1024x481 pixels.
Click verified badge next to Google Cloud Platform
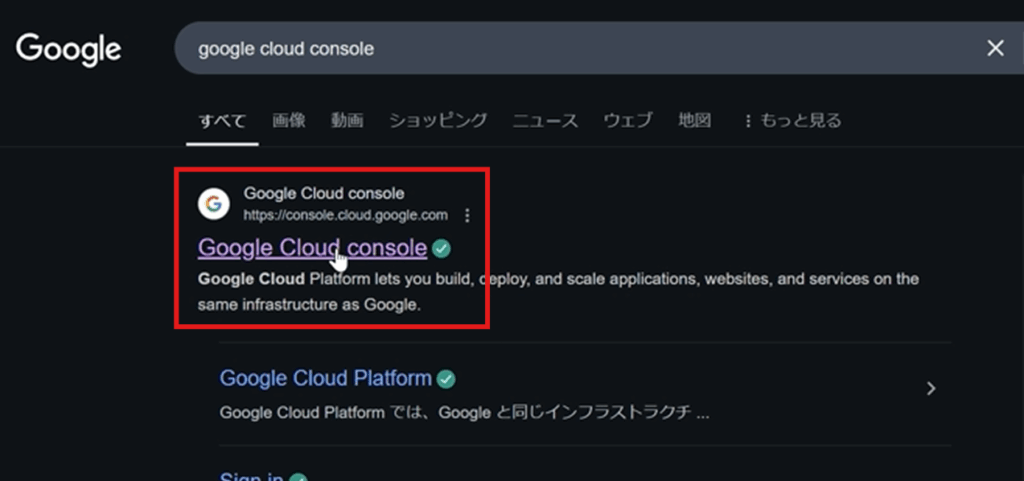(x=447, y=379)
